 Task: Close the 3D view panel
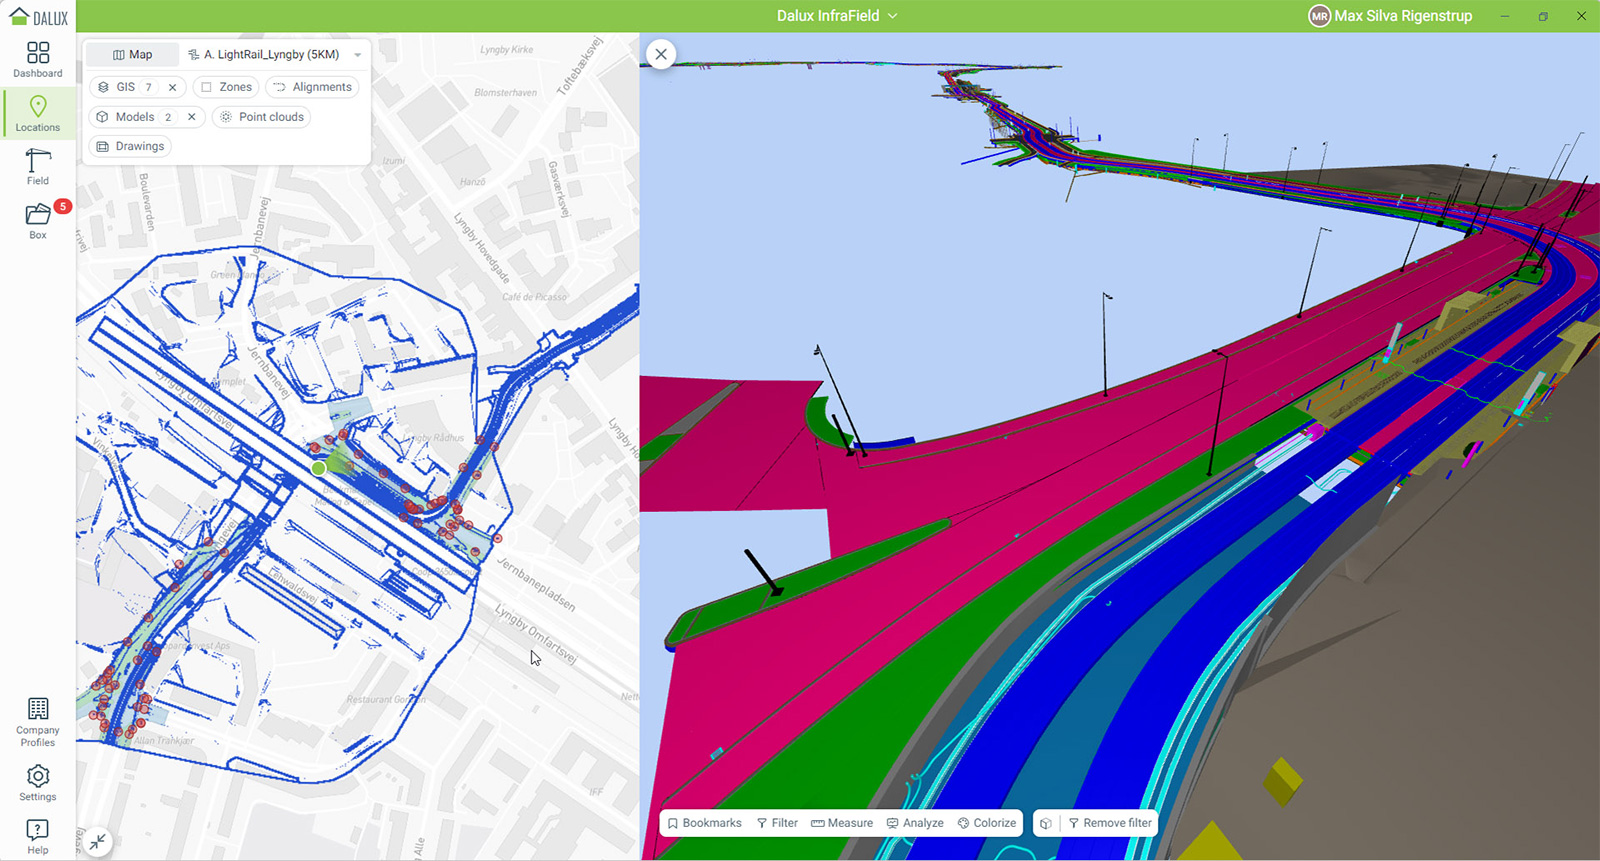tap(661, 54)
